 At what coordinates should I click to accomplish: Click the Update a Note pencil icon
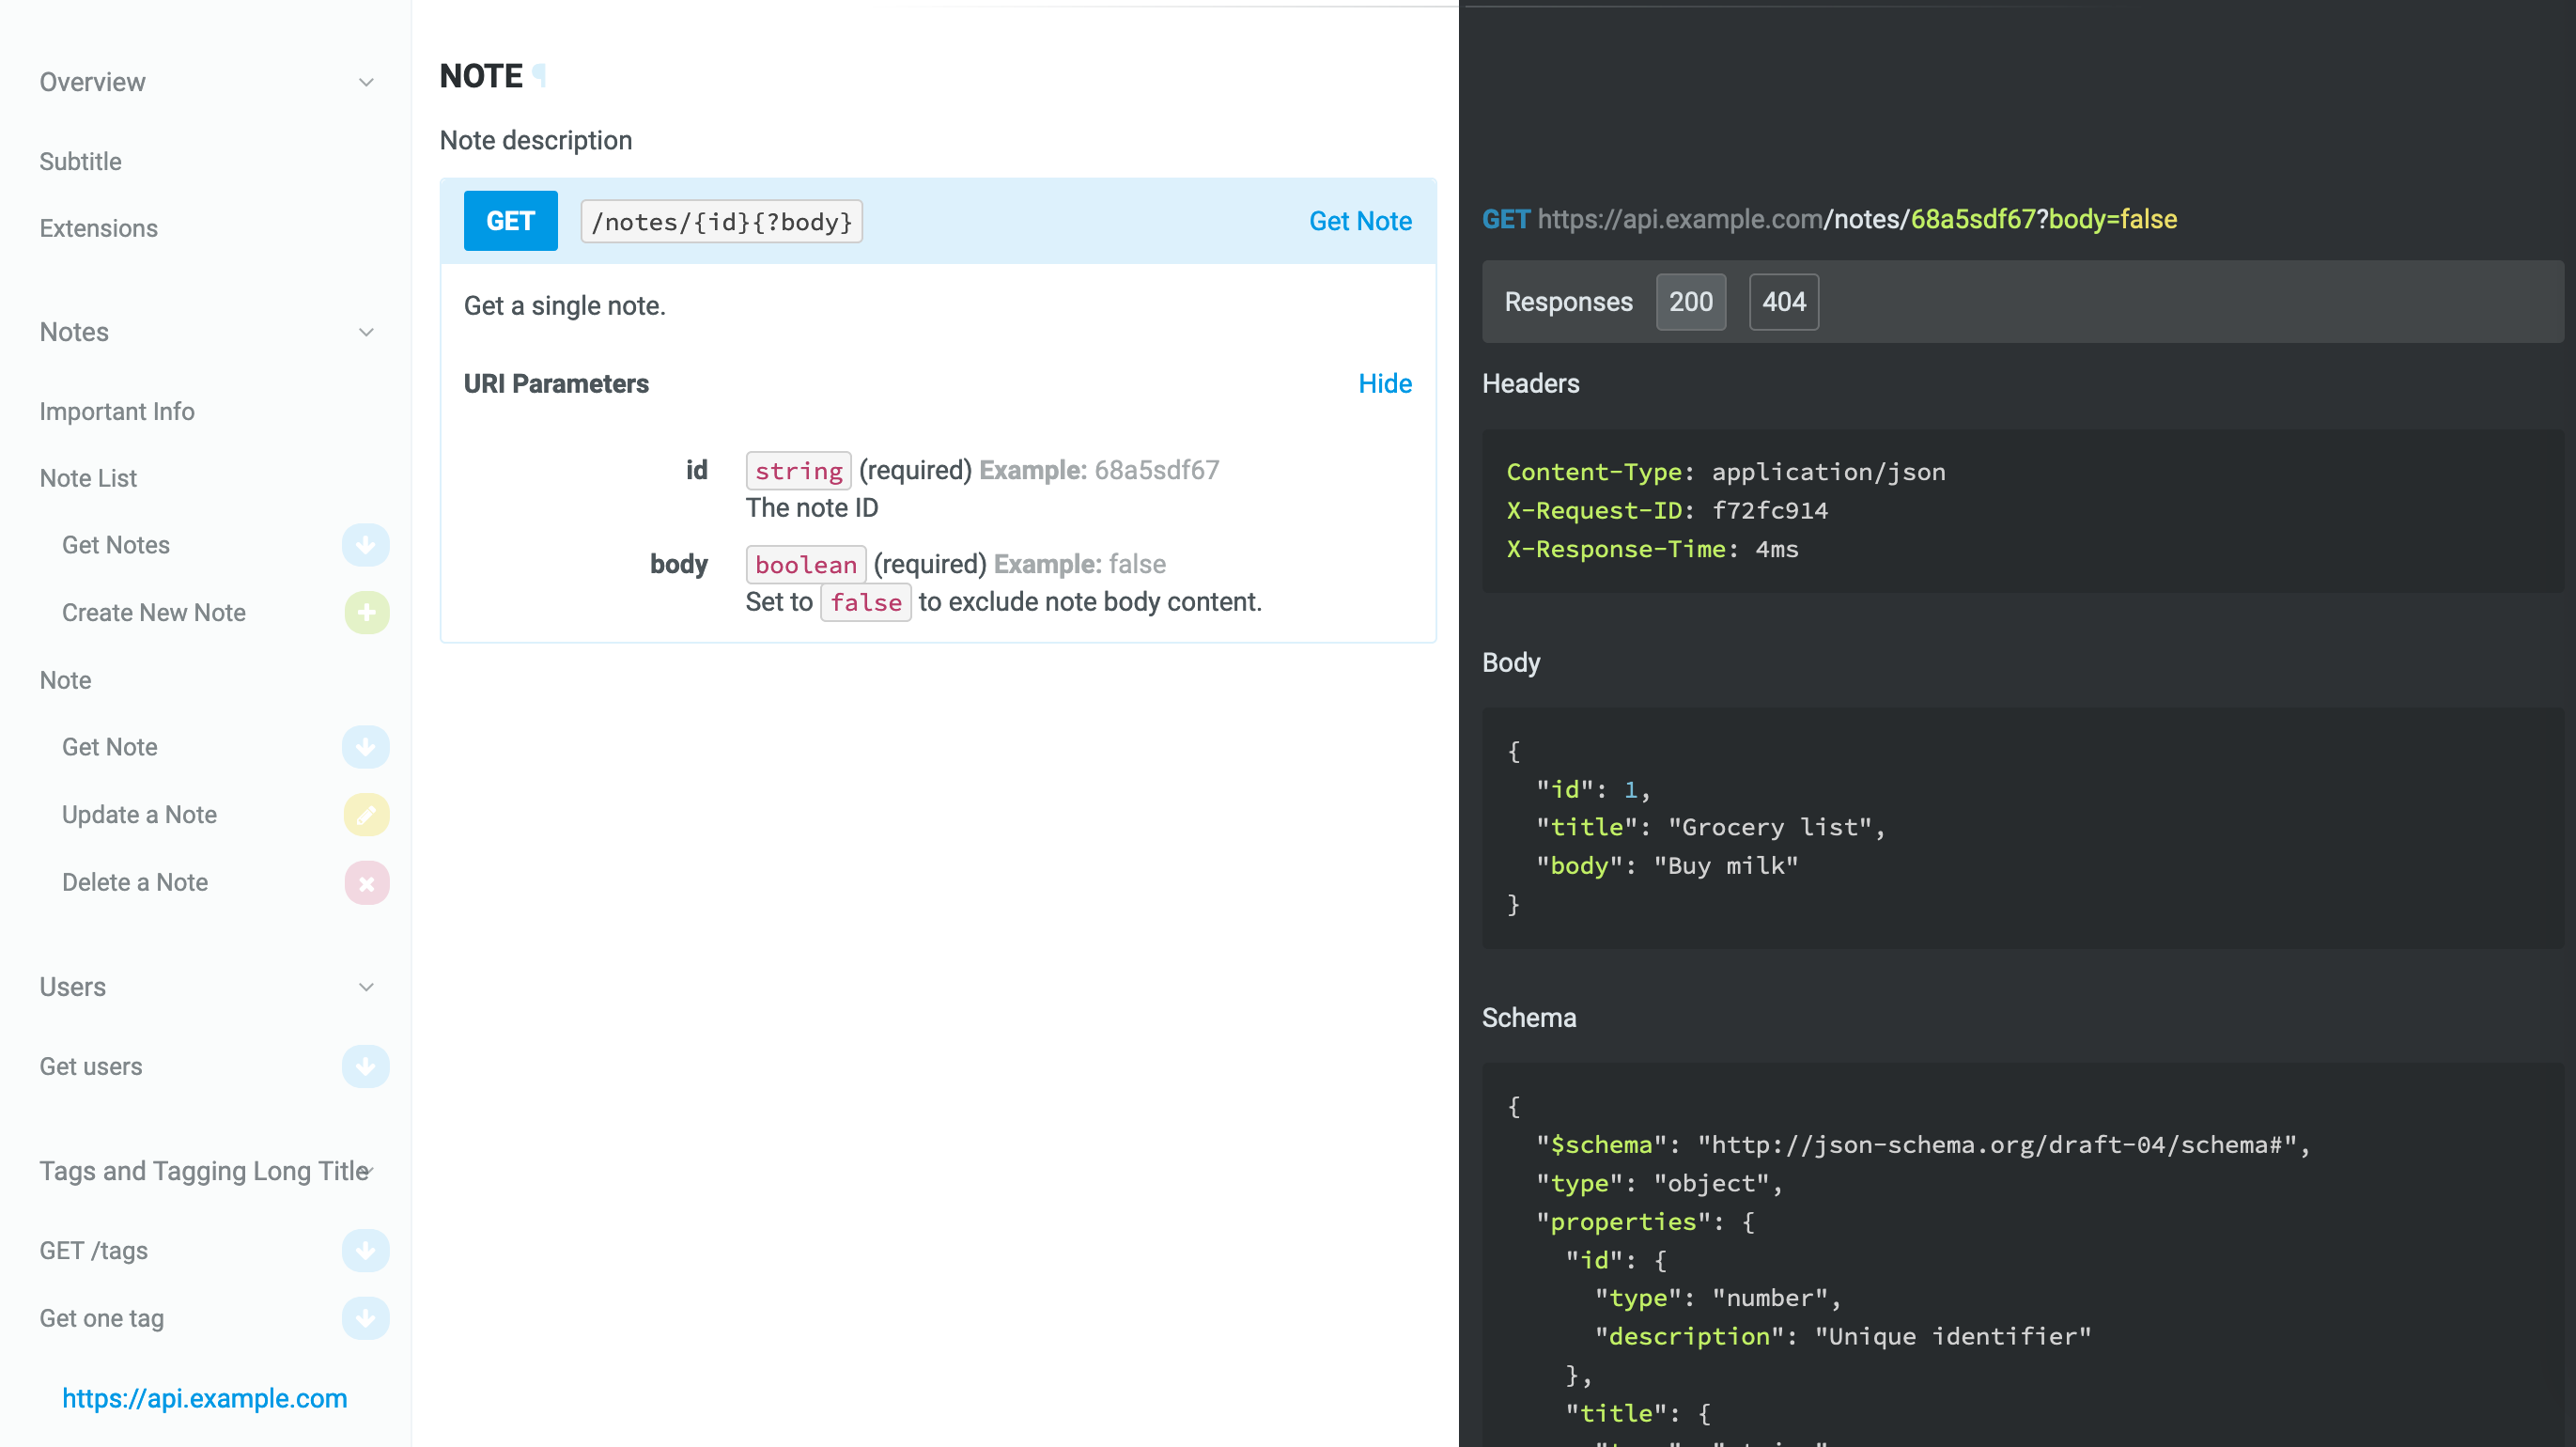coord(366,814)
